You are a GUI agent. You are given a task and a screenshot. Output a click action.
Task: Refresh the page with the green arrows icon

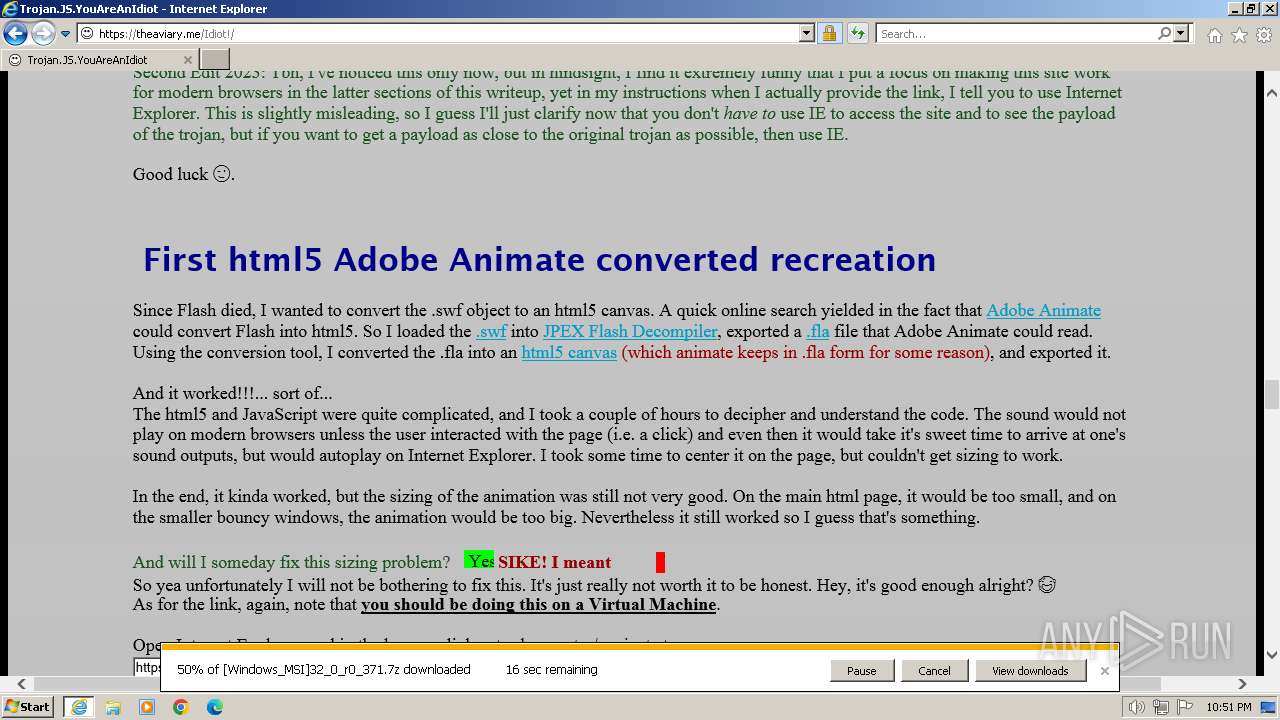pos(857,33)
